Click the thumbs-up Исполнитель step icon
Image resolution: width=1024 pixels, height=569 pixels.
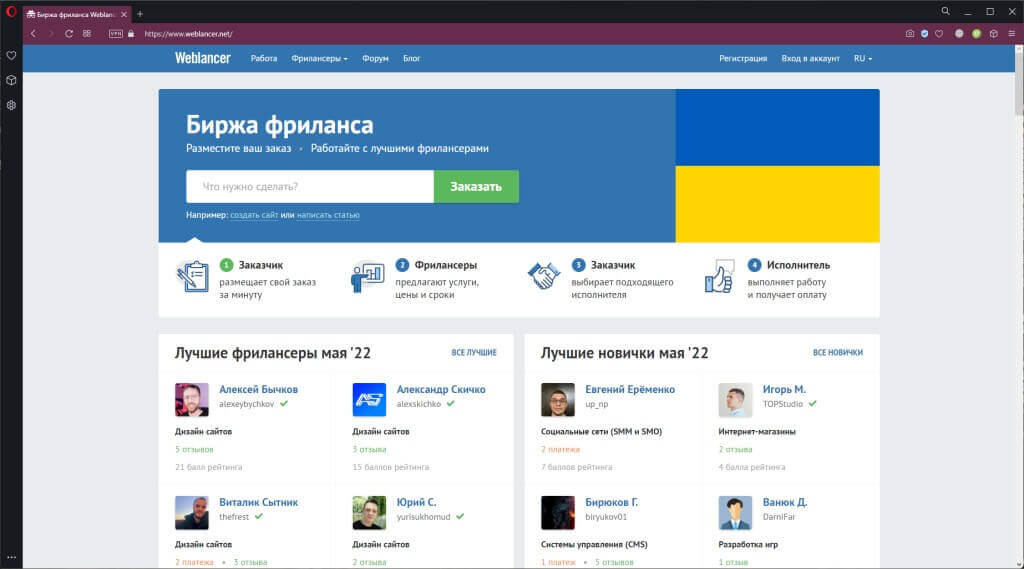[720, 276]
